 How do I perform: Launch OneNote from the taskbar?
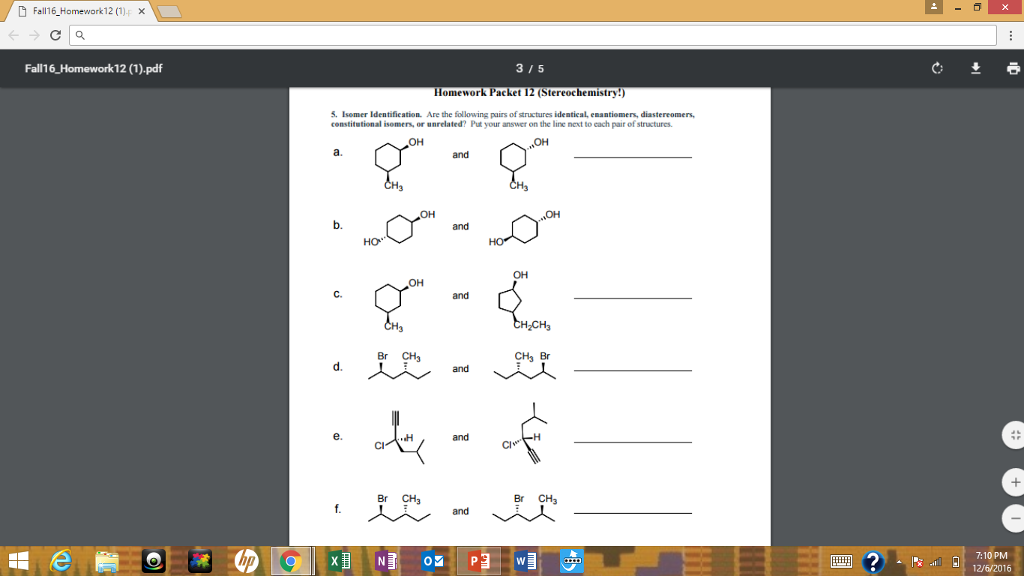click(385, 561)
